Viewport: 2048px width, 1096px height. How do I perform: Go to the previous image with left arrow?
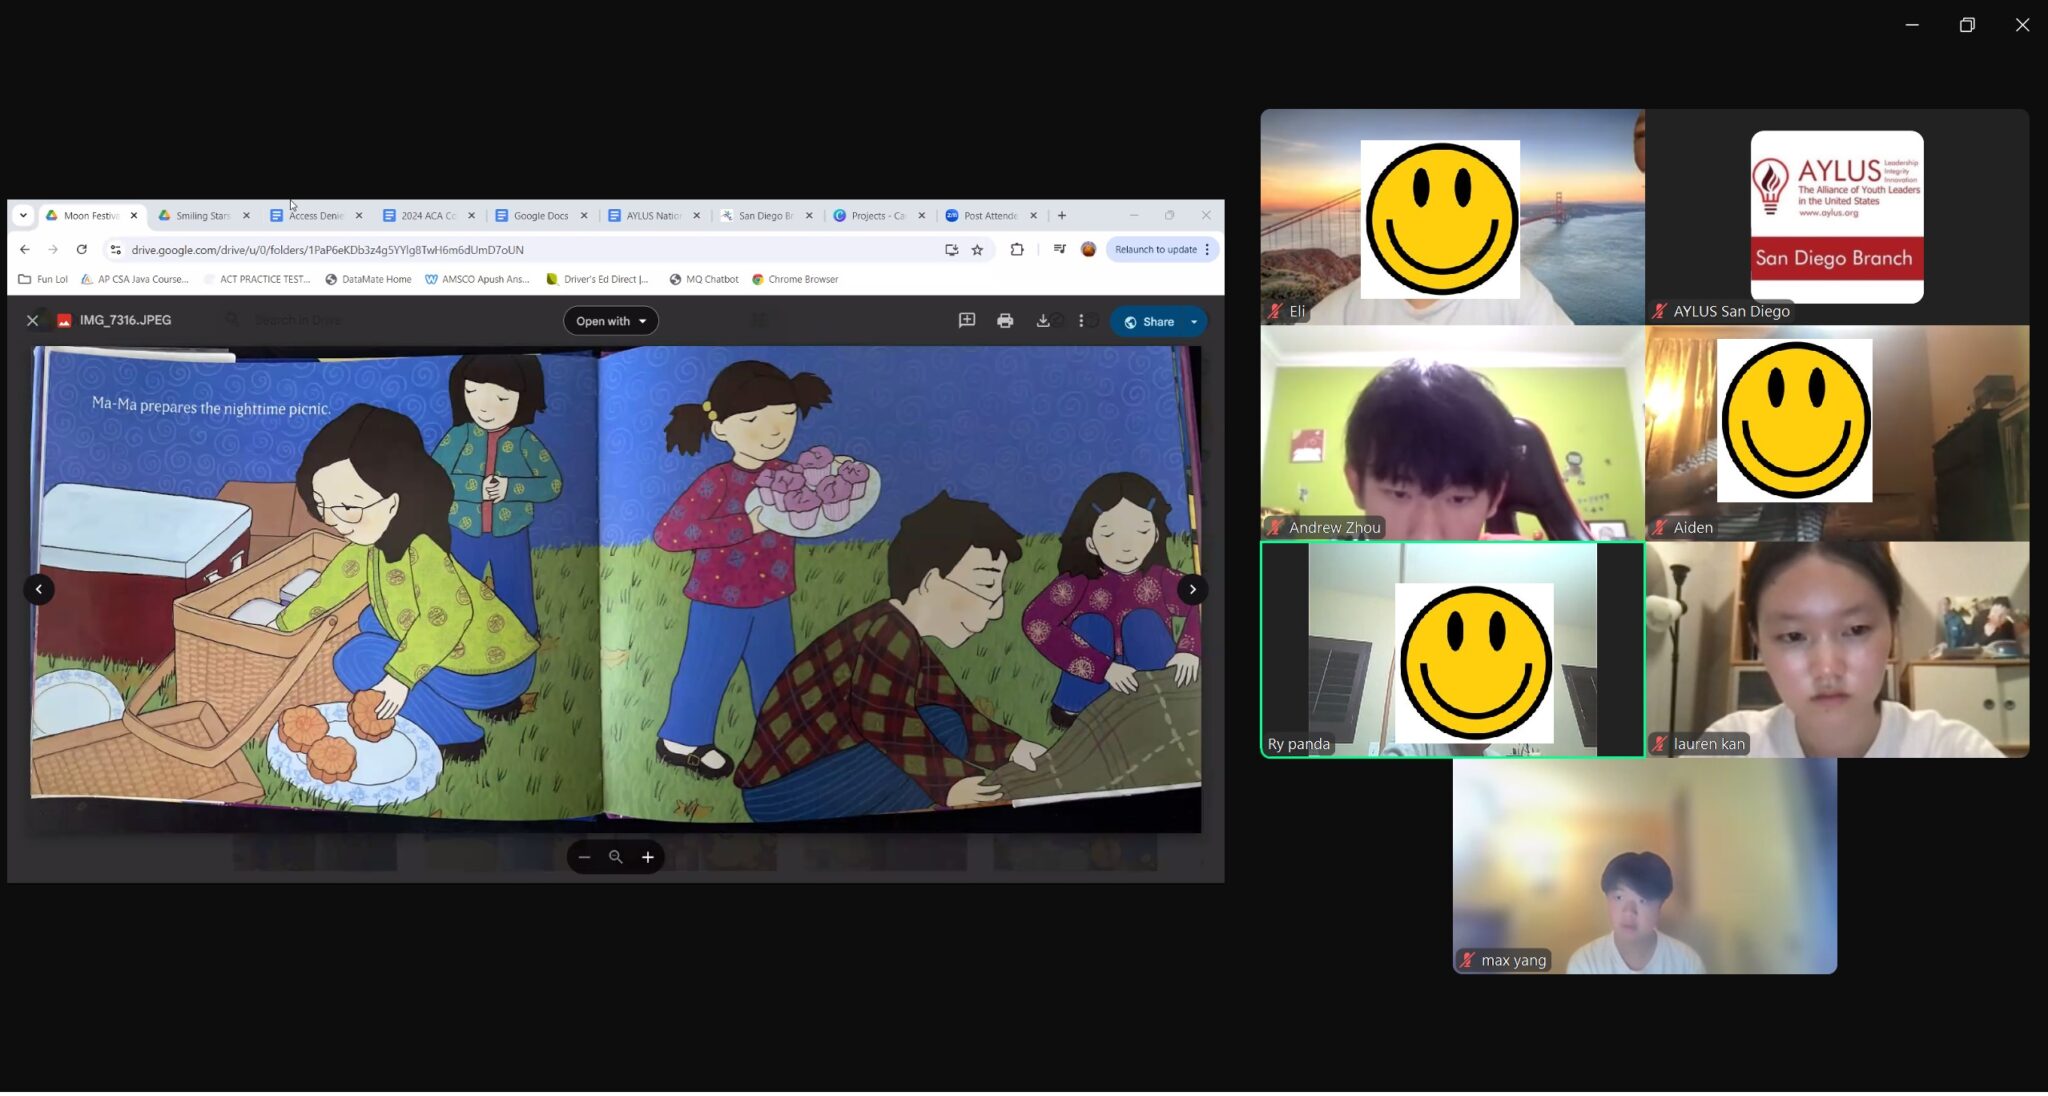point(39,590)
